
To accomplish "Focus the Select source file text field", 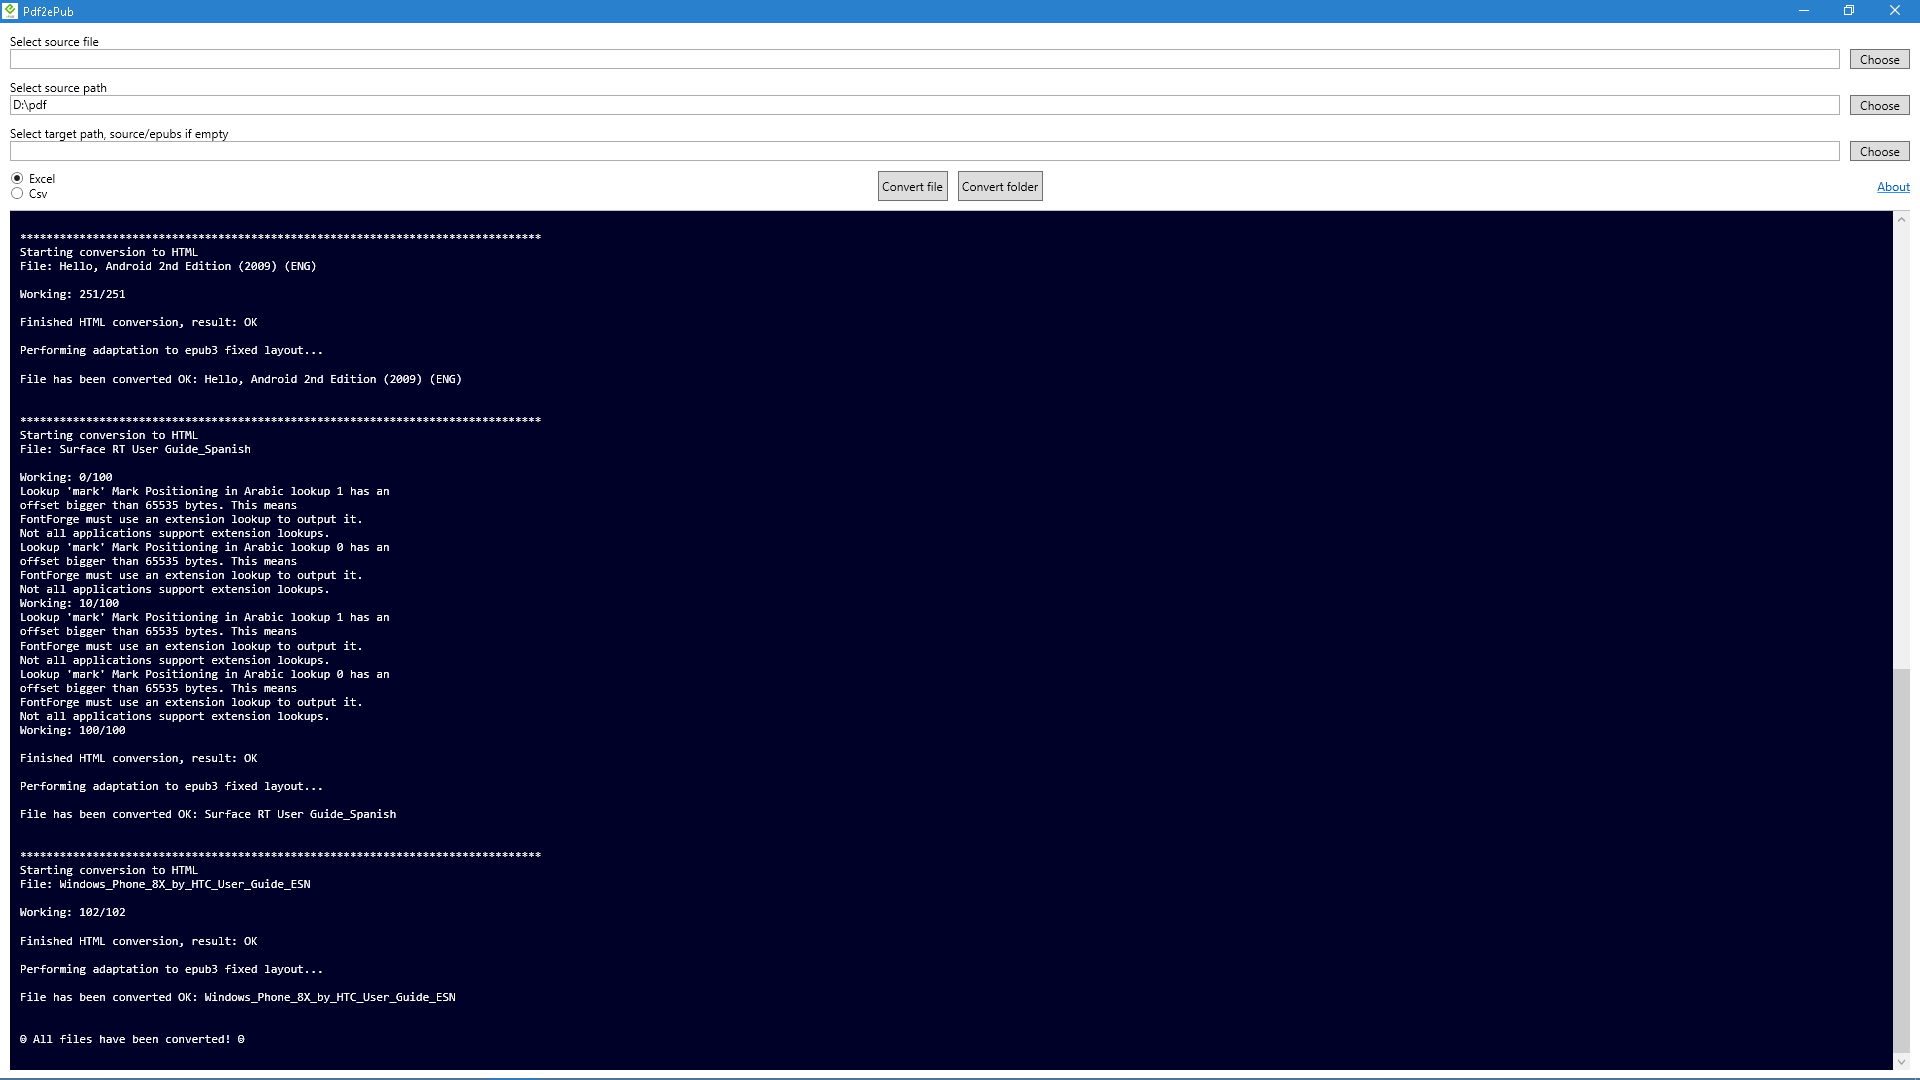I will (x=923, y=60).
